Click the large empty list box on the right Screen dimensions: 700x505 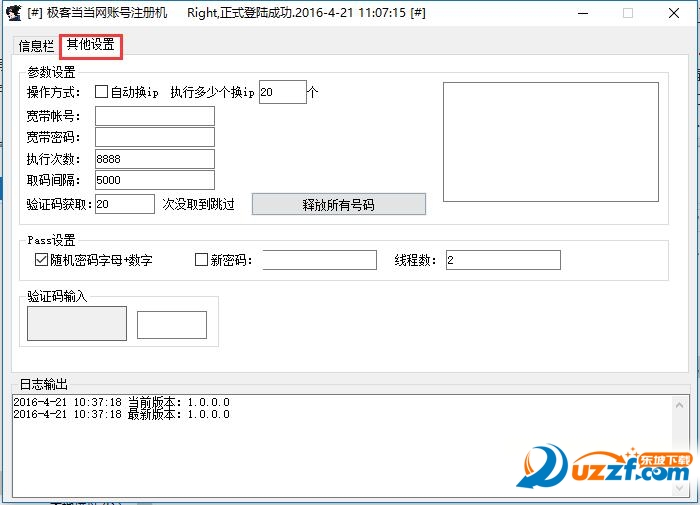coord(550,142)
